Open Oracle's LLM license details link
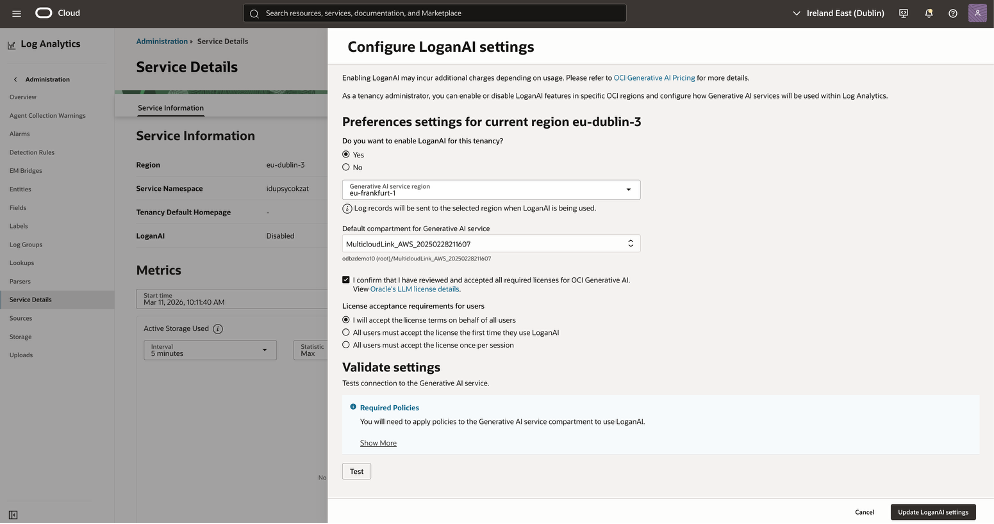Viewport: 994px width, 524px height. coord(415,289)
